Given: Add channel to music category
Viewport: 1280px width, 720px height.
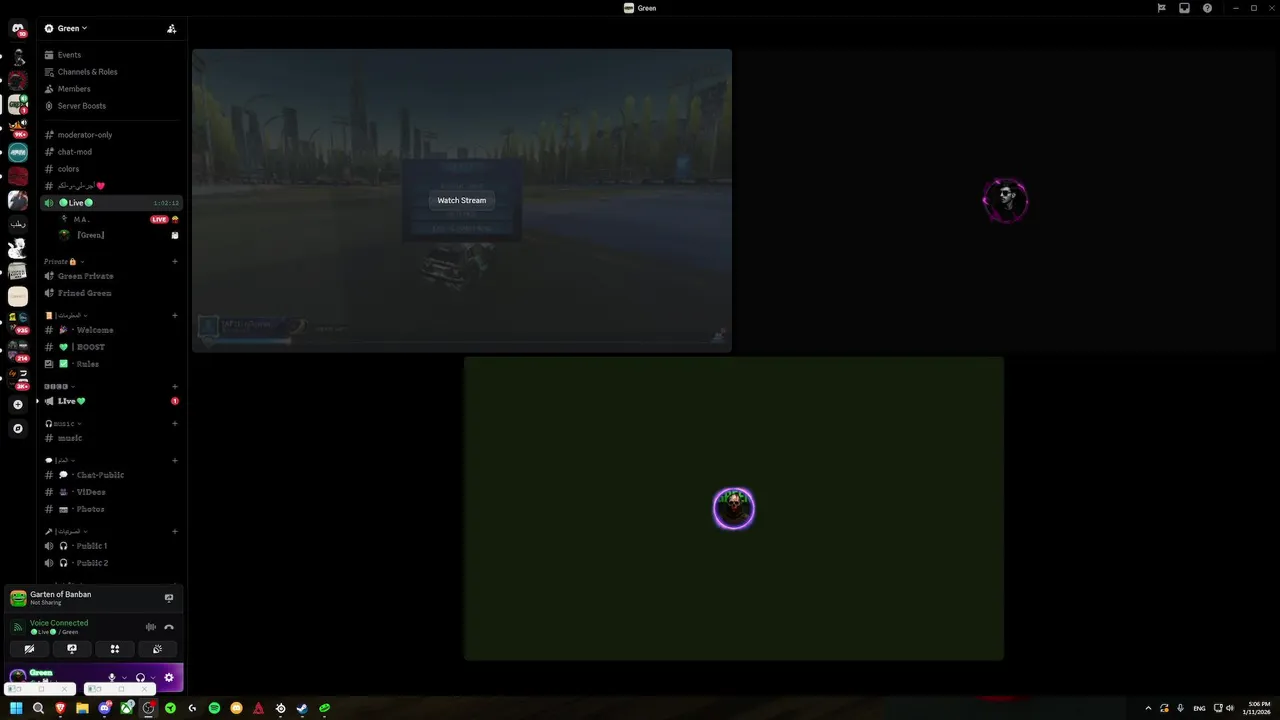Looking at the screenshot, I should (x=175, y=424).
